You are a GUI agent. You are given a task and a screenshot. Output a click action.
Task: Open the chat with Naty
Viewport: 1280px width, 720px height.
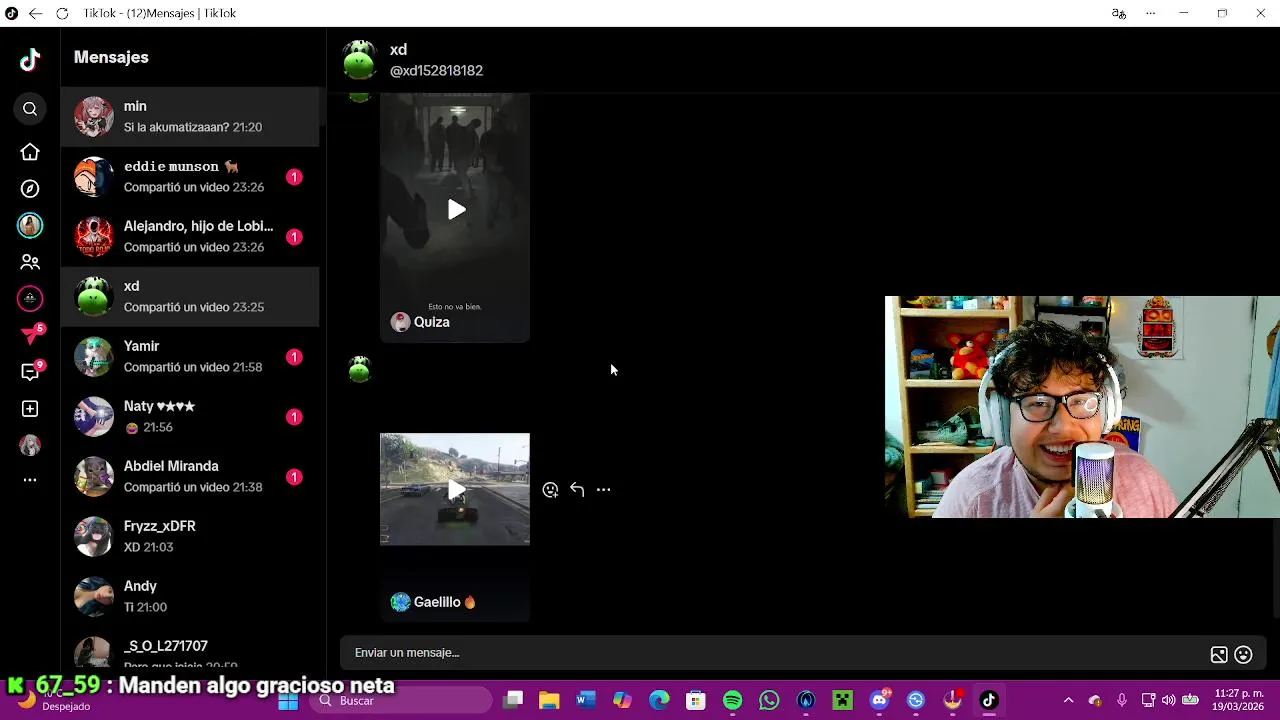click(190, 417)
